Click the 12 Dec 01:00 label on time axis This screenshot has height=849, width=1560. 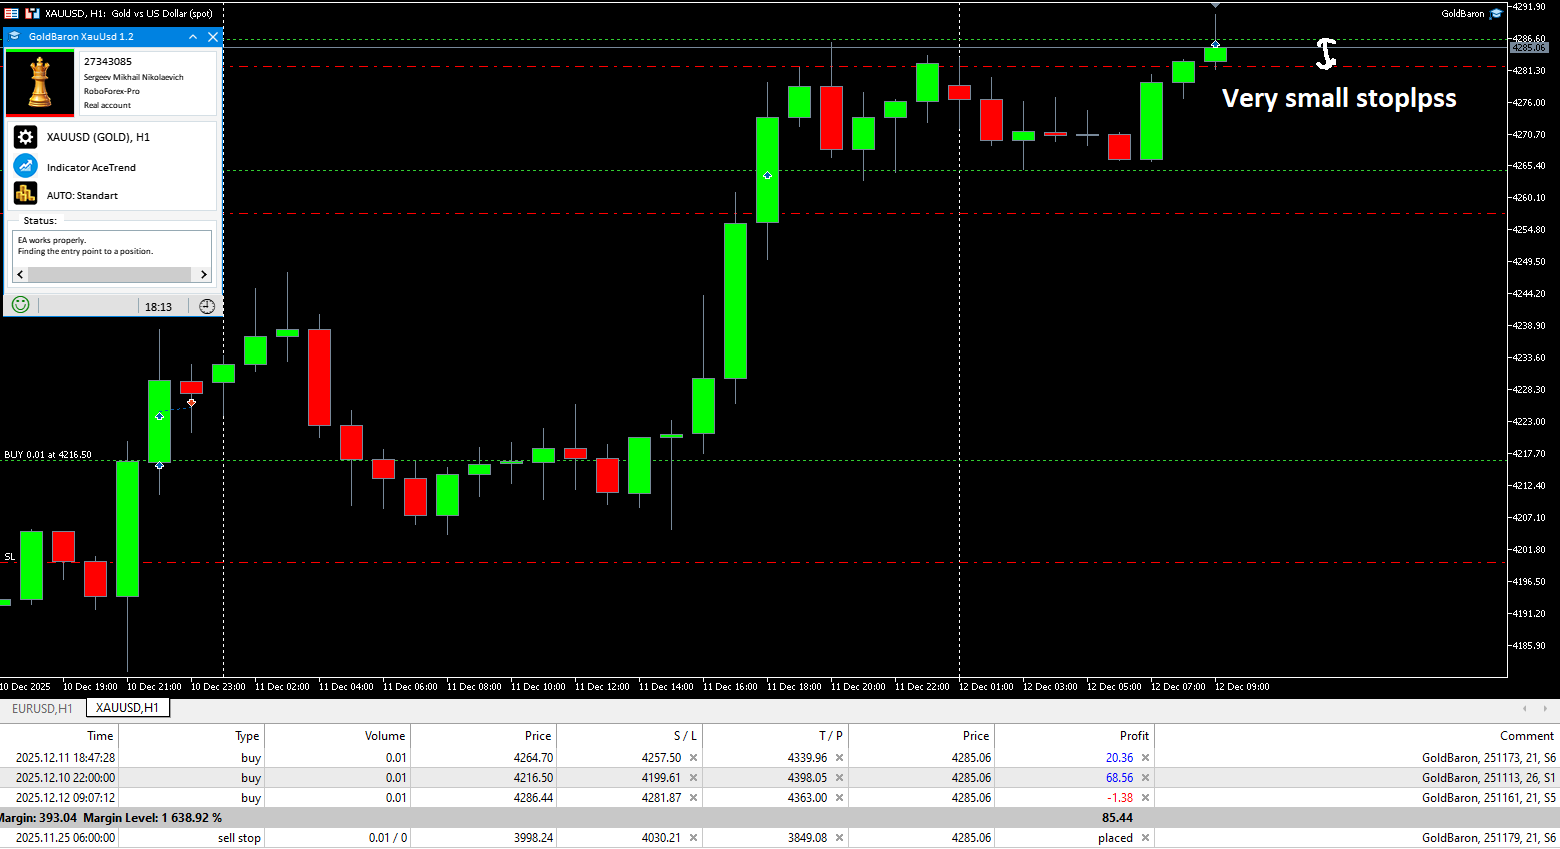click(x=986, y=687)
